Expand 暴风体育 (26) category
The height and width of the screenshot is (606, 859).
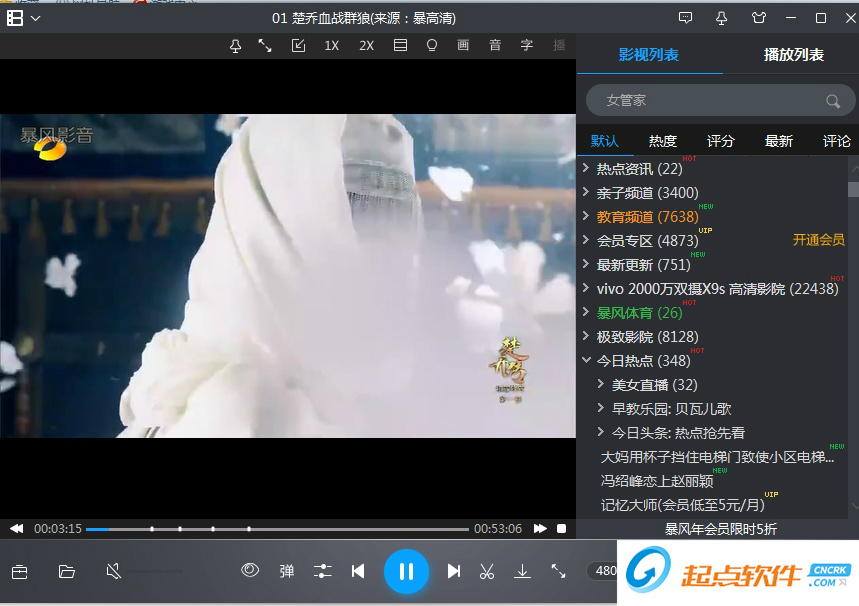click(586, 312)
